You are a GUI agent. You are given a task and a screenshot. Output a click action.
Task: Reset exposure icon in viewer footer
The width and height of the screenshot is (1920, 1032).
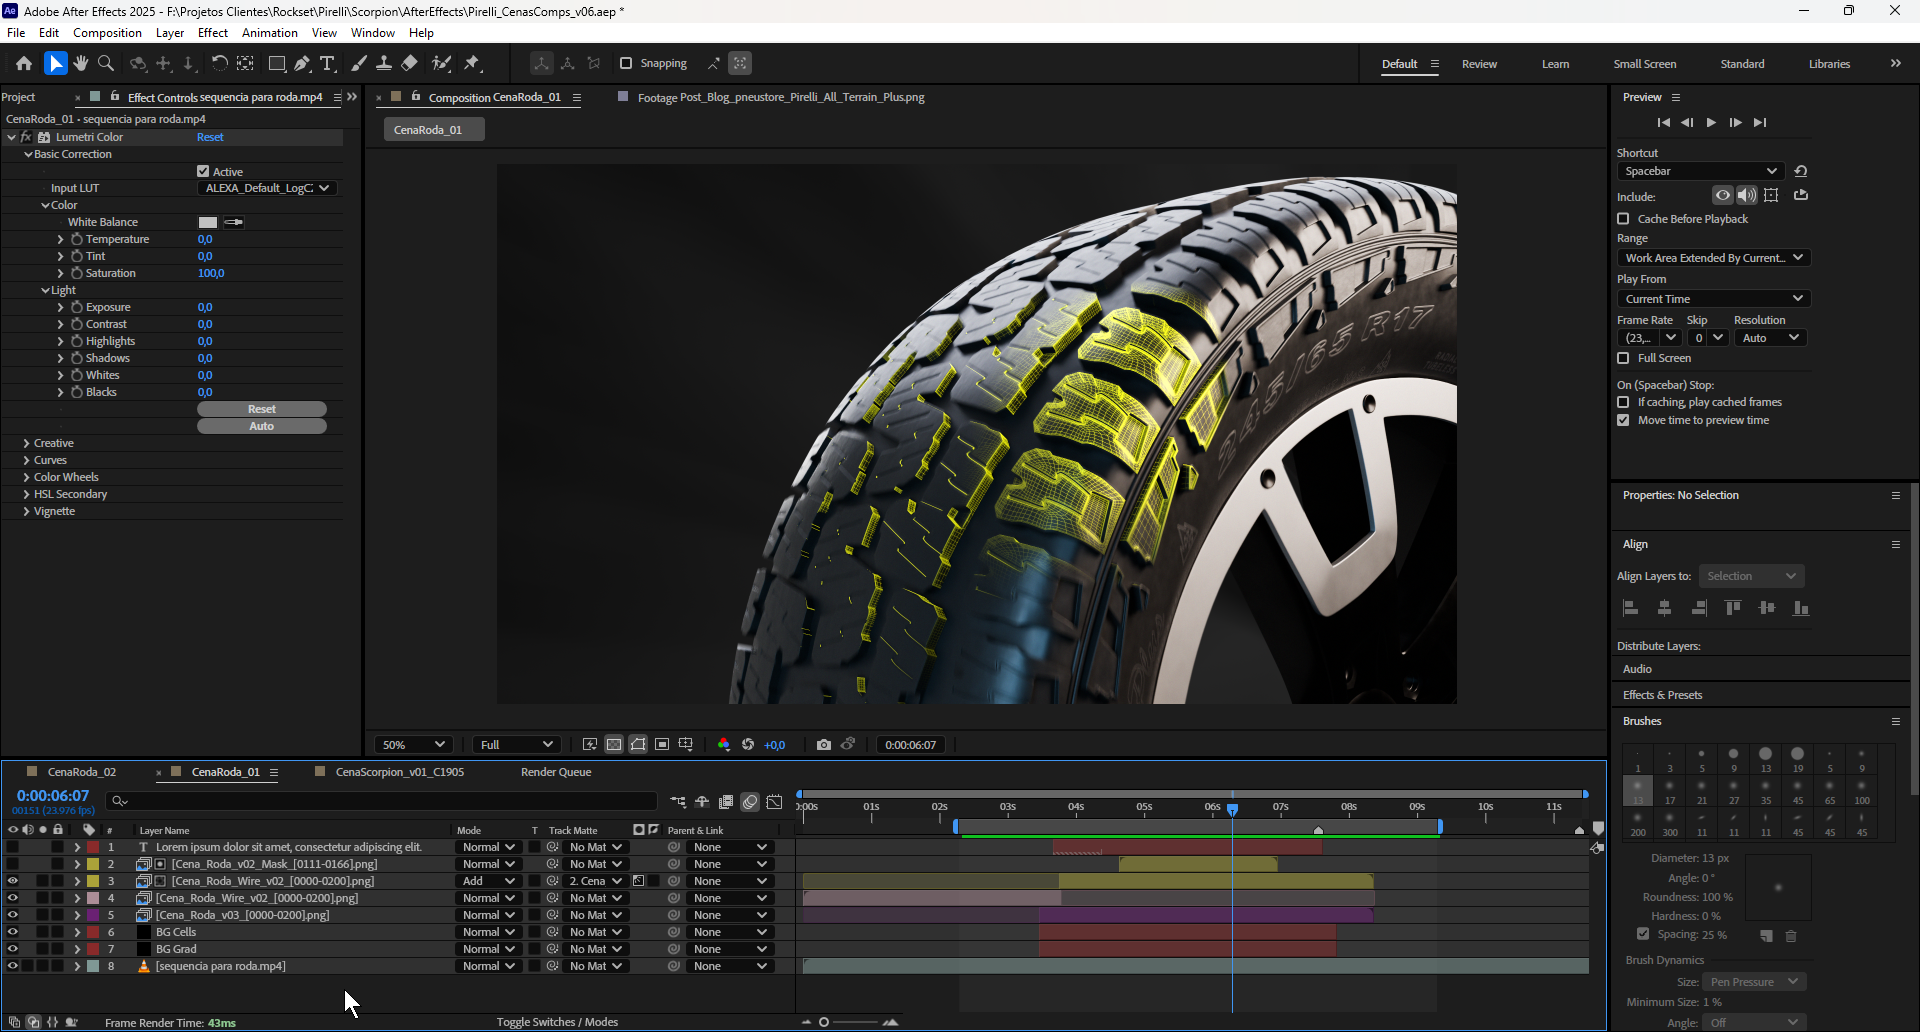[x=748, y=744]
